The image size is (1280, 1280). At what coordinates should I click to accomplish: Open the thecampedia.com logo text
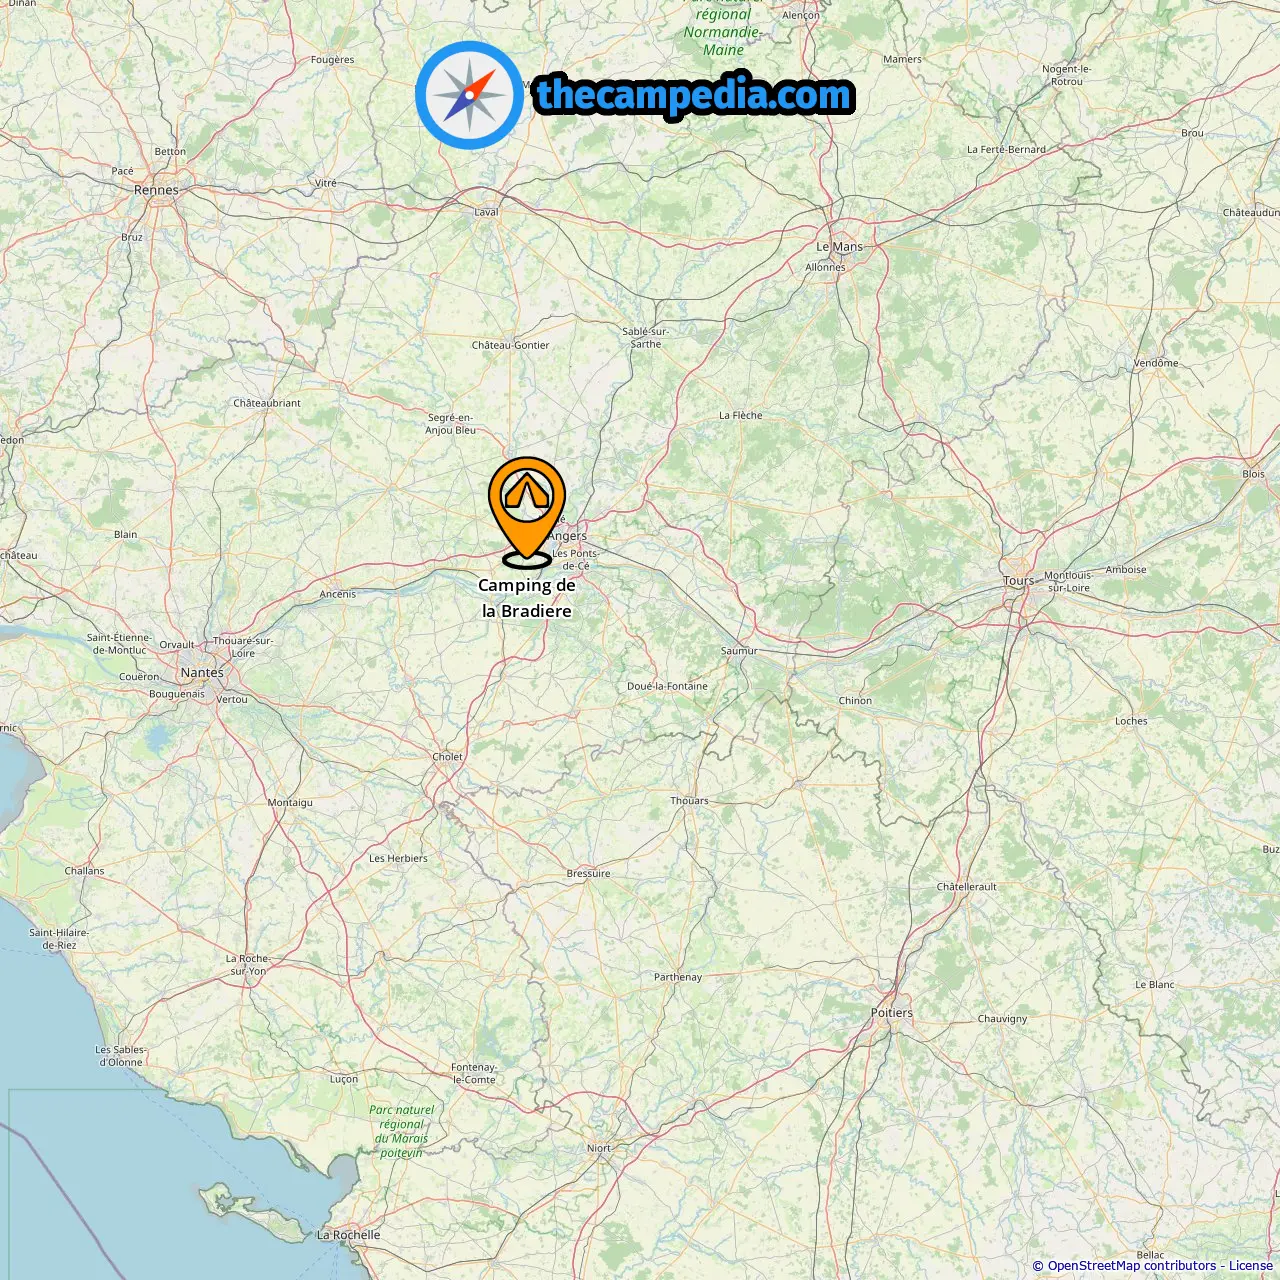coord(694,96)
